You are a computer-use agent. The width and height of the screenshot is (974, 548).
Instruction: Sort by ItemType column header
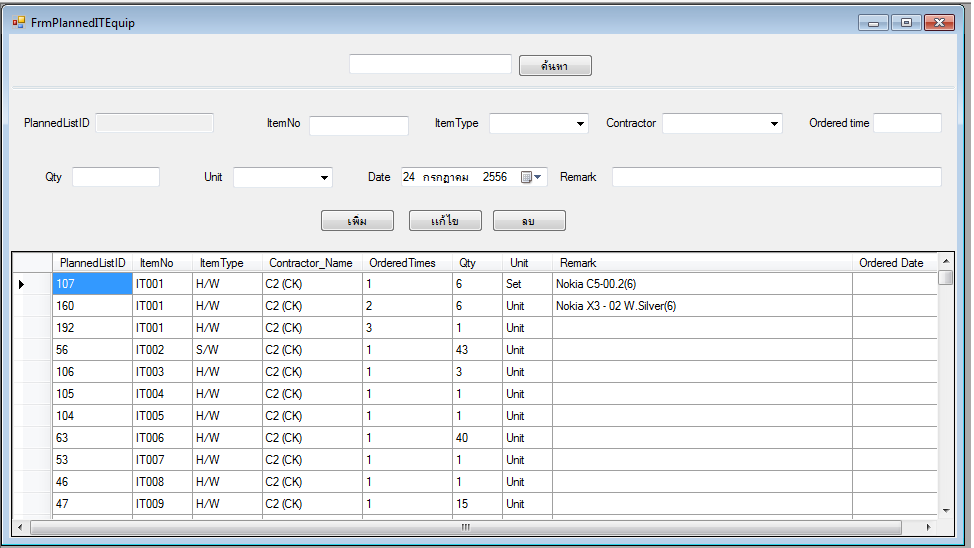[x=227, y=263]
